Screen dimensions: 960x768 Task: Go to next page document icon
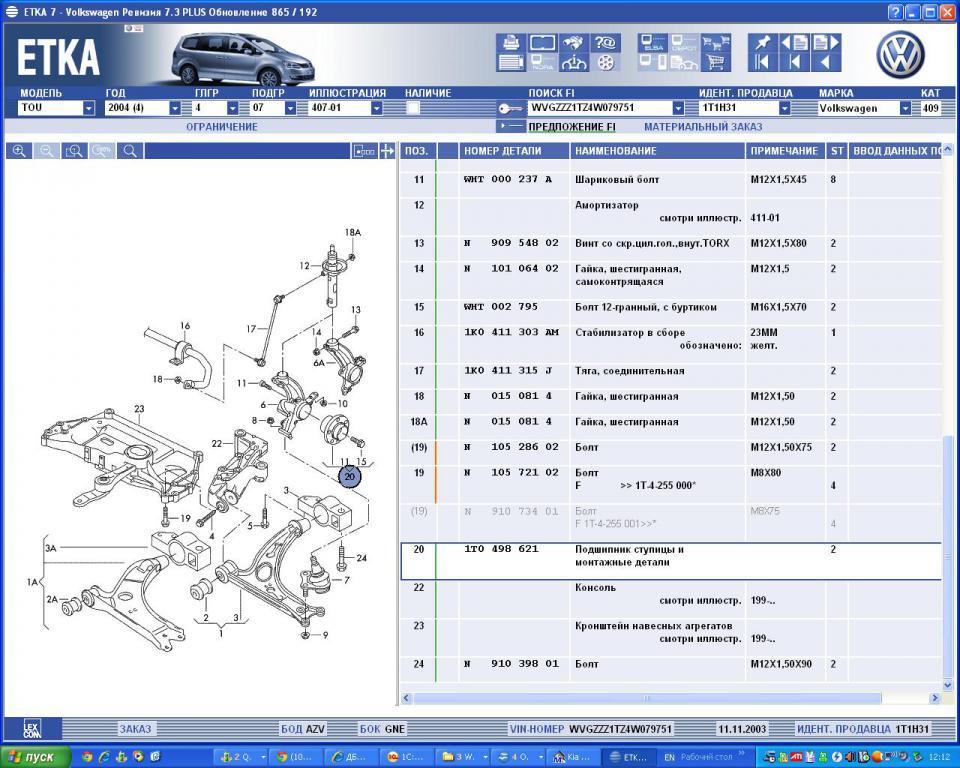pos(826,43)
